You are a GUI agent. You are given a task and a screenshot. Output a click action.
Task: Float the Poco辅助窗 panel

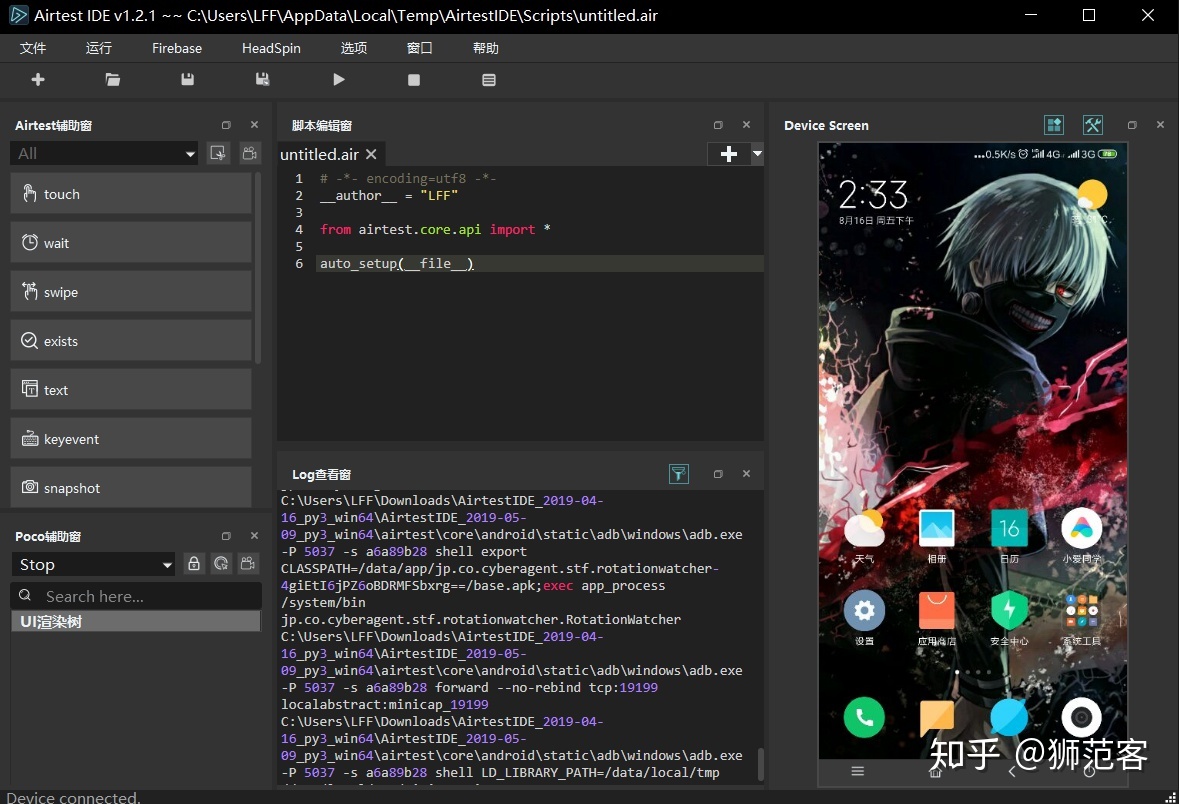tap(226, 536)
